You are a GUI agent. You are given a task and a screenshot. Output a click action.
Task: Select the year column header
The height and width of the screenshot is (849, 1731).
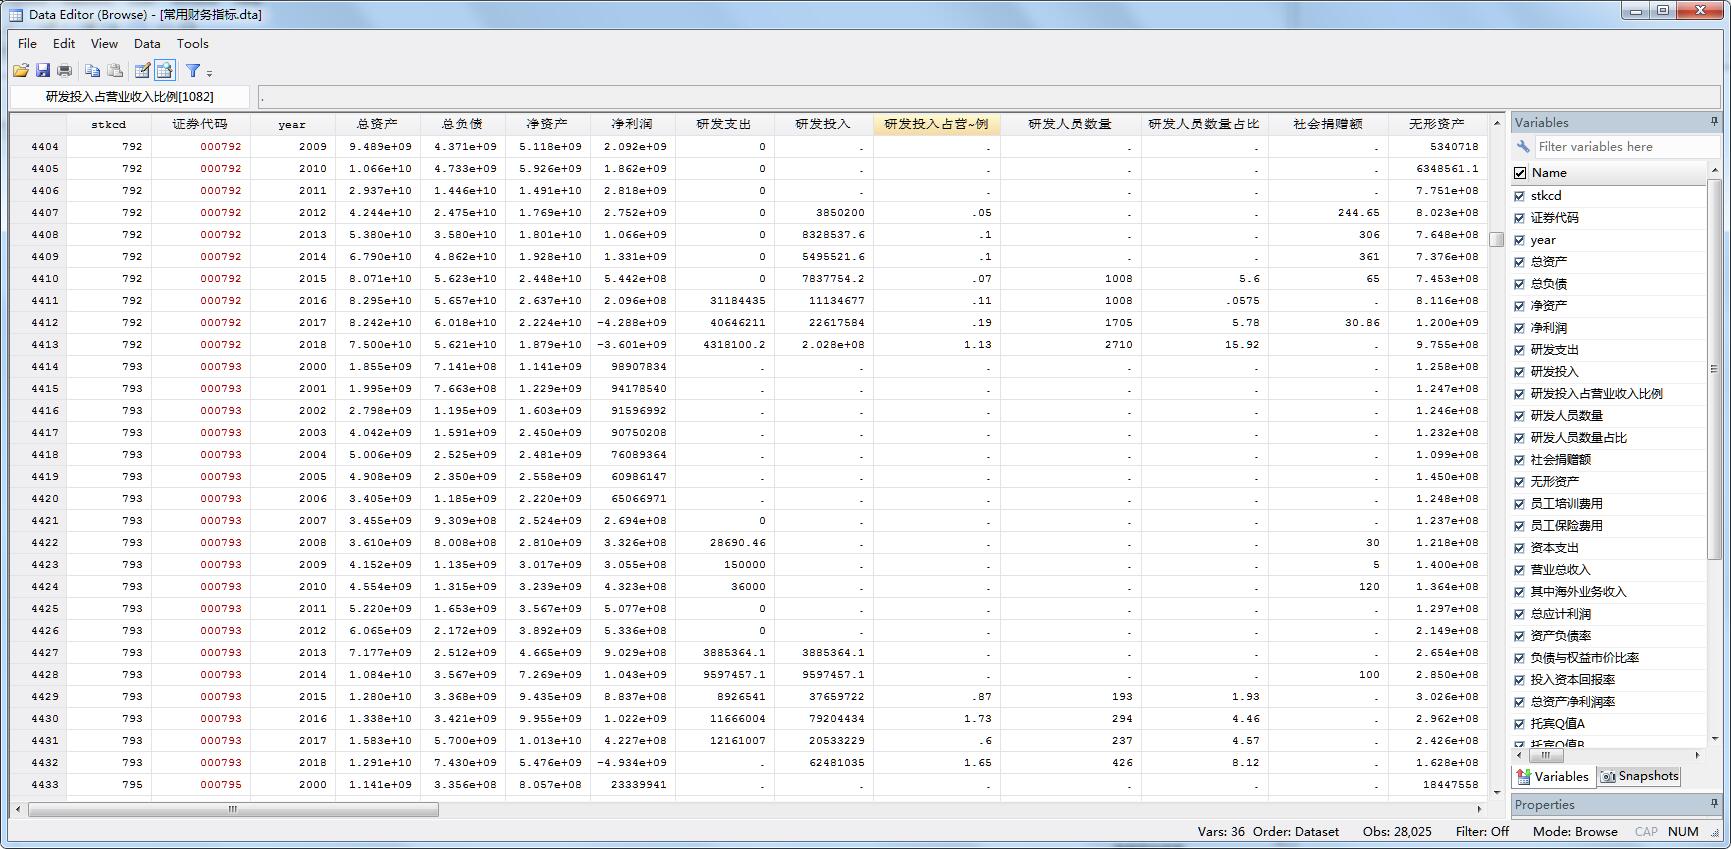click(x=292, y=124)
